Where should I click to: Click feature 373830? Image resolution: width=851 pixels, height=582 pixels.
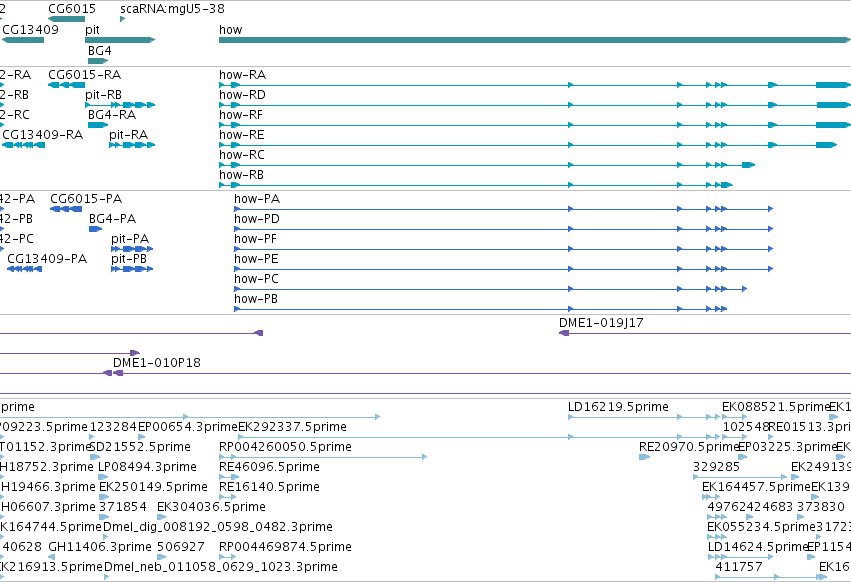[801, 517]
